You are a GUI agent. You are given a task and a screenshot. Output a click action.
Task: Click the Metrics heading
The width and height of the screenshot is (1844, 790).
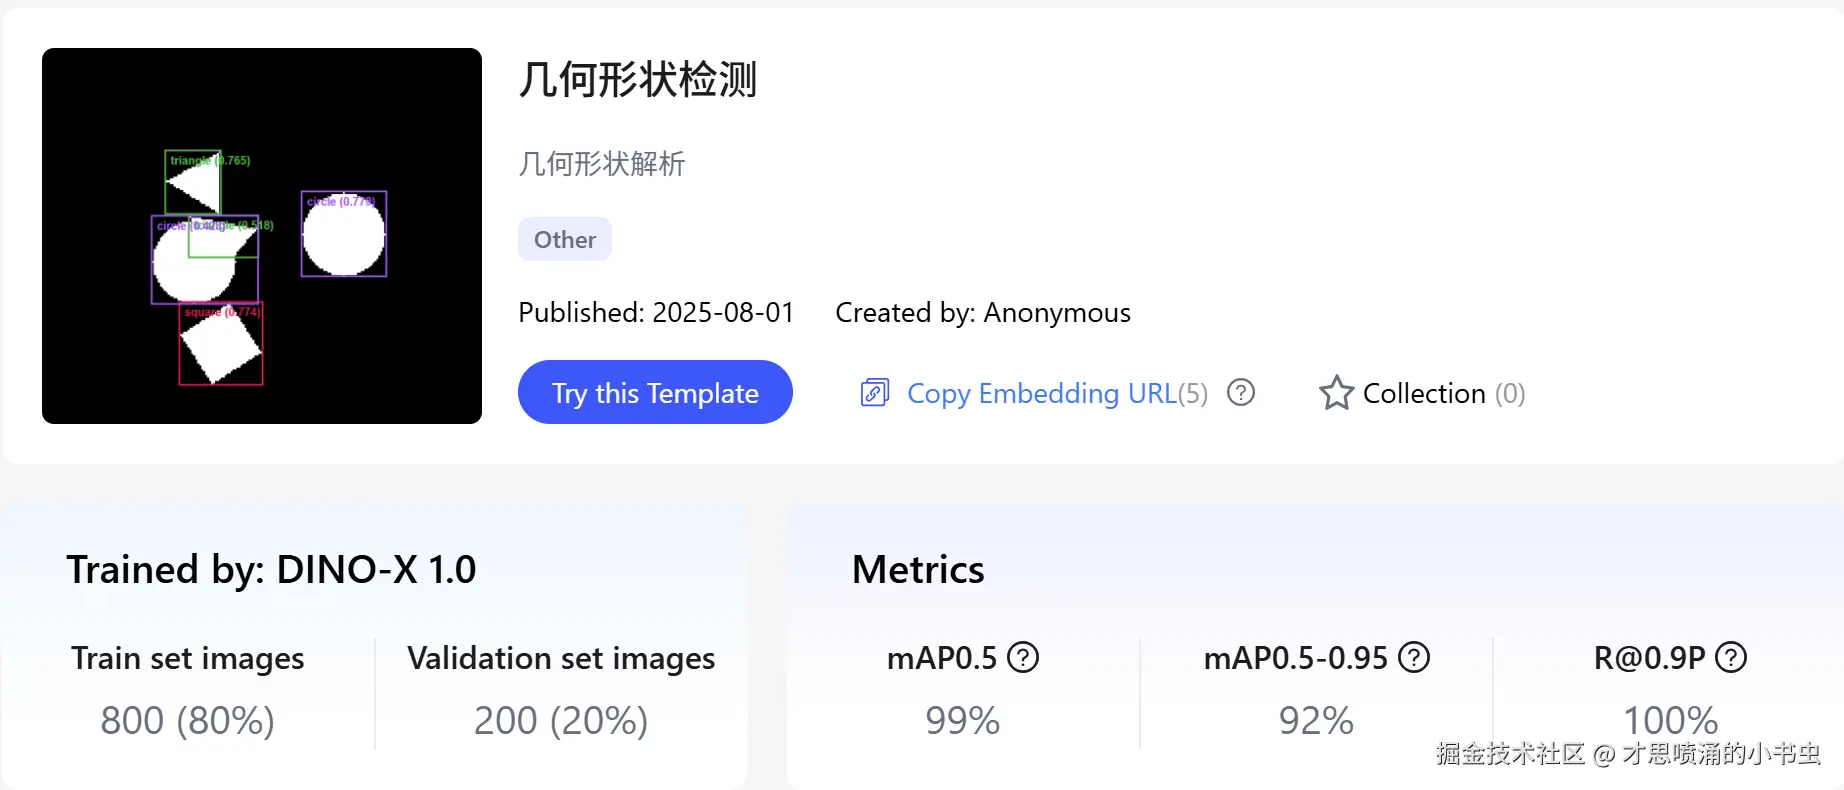pyautogui.click(x=918, y=569)
